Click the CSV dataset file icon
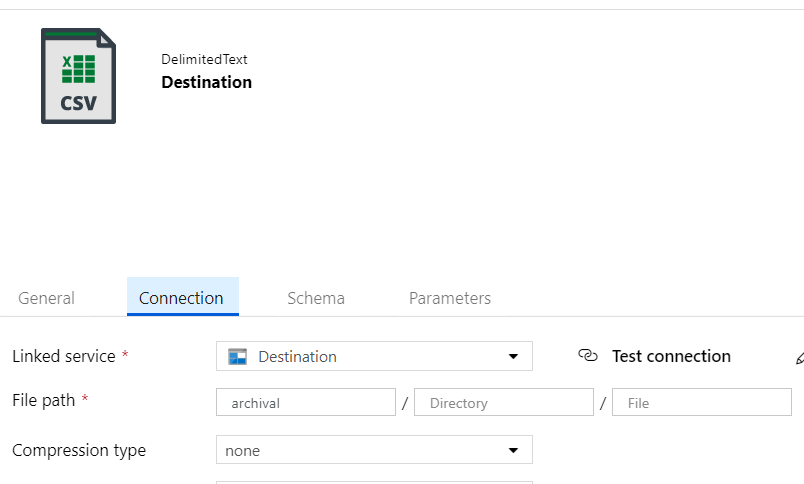 pos(78,76)
